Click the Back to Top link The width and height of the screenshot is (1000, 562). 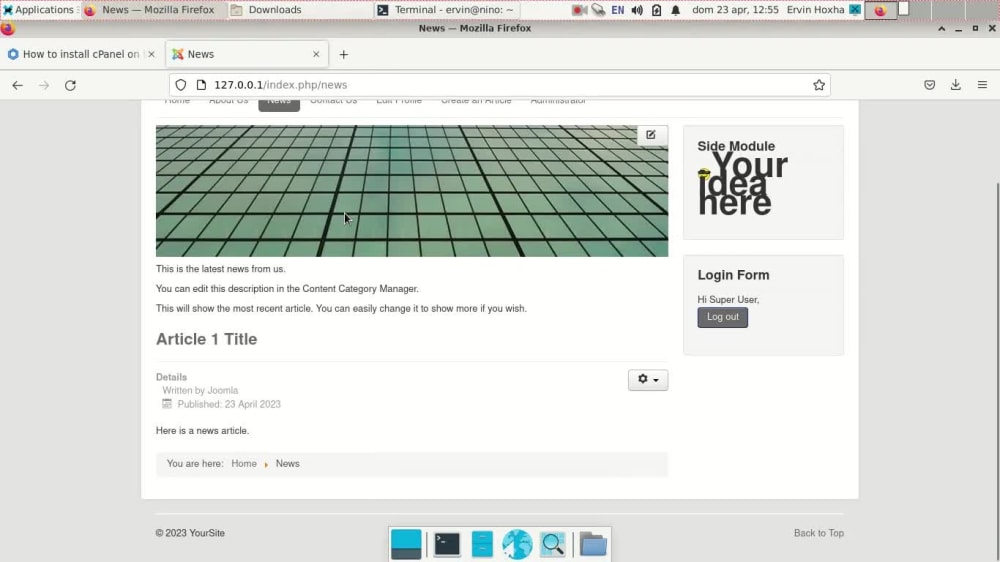click(x=818, y=533)
